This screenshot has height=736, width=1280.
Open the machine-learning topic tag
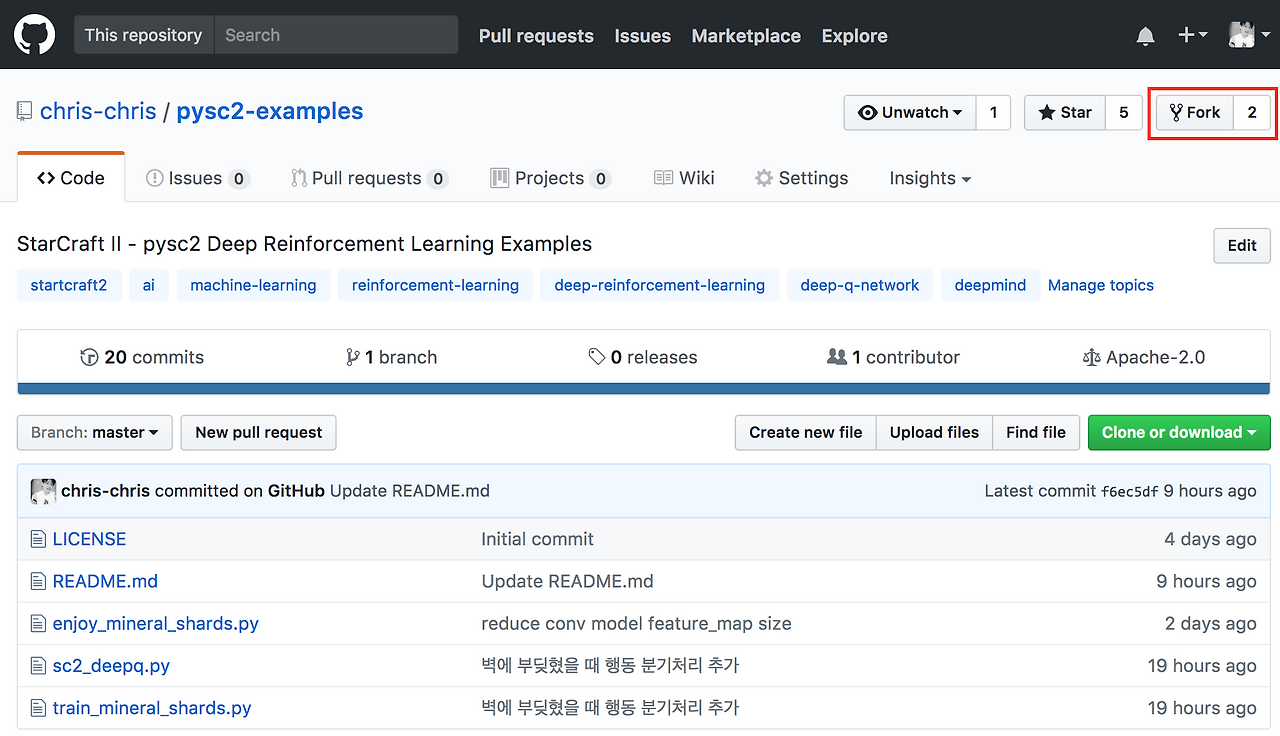(253, 285)
